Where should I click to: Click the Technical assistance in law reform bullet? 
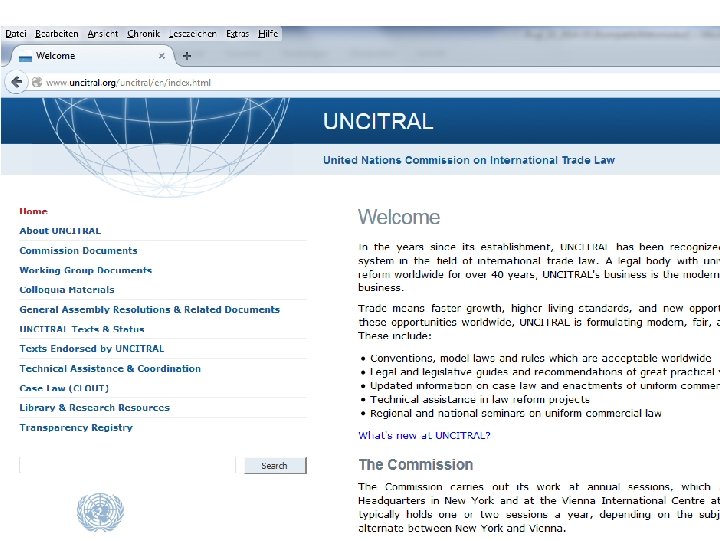pos(480,399)
